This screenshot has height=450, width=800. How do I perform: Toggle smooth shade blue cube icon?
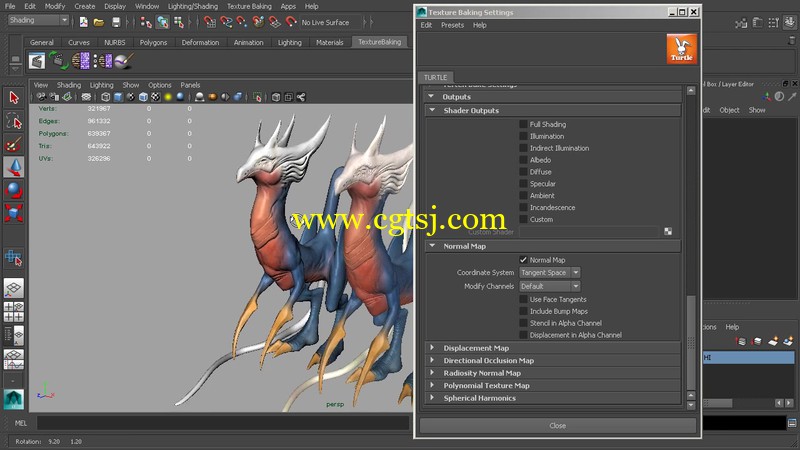(118, 97)
